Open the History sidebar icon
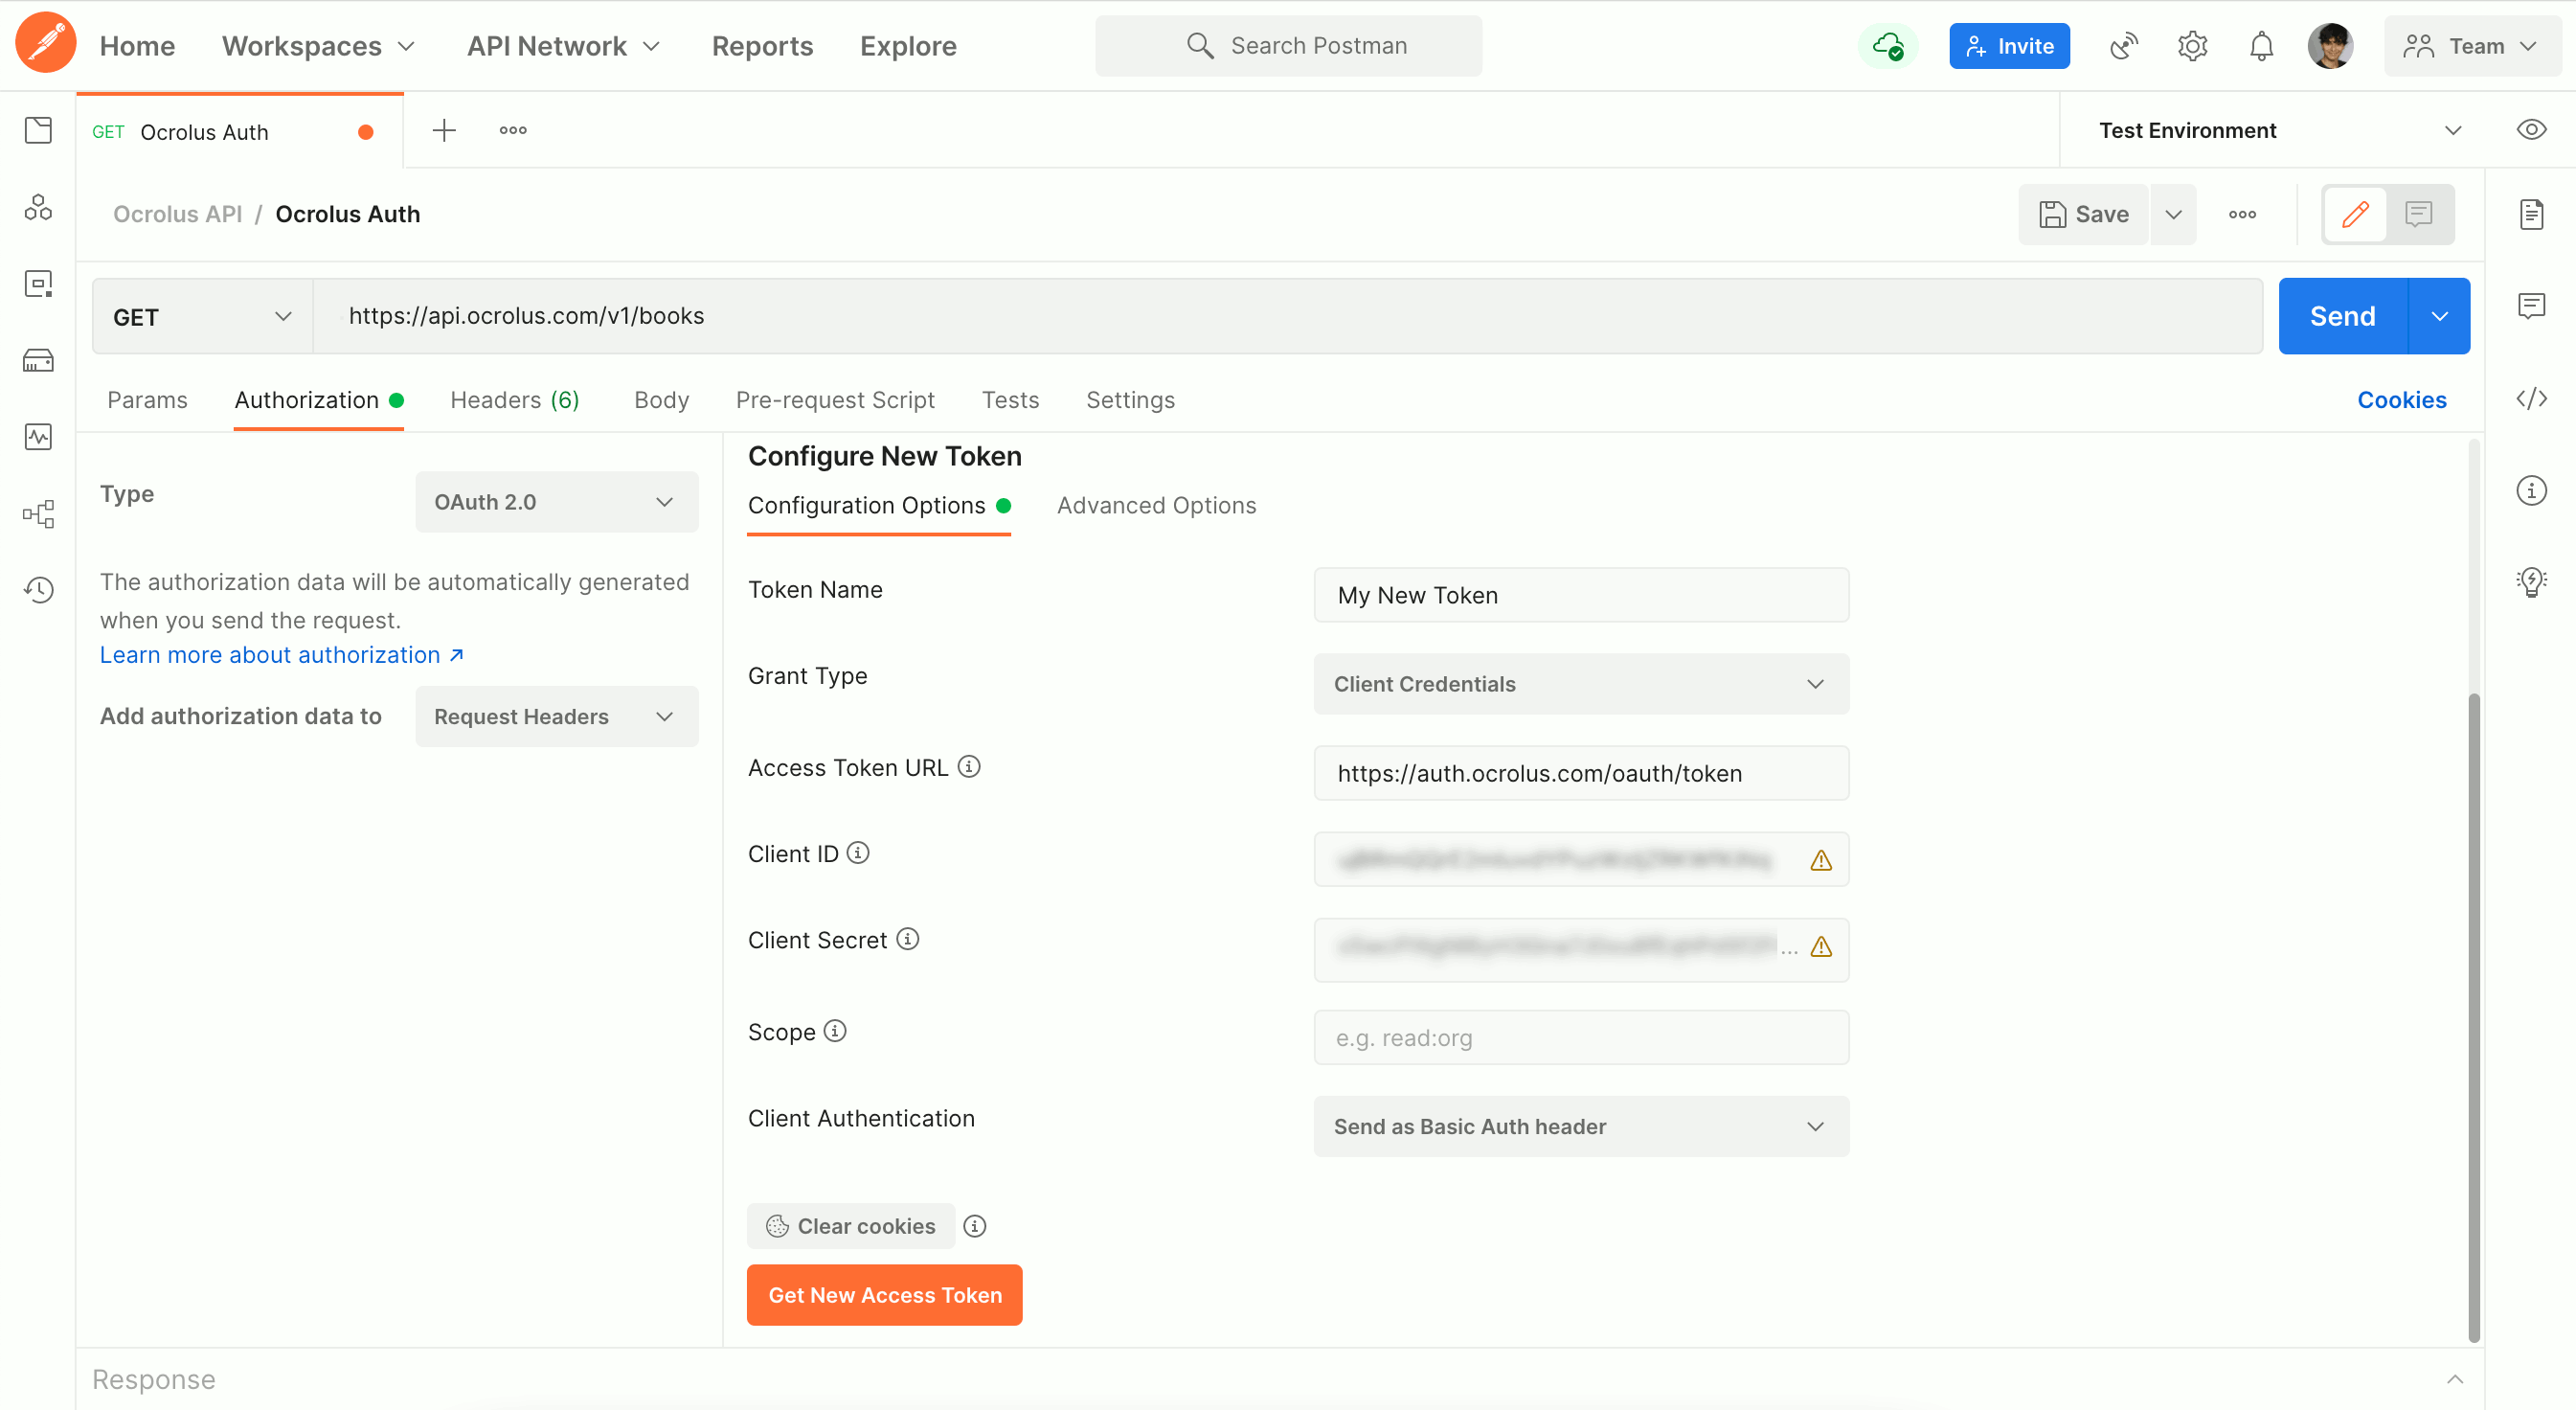This screenshot has width=2576, height=1410. (38, 590)
